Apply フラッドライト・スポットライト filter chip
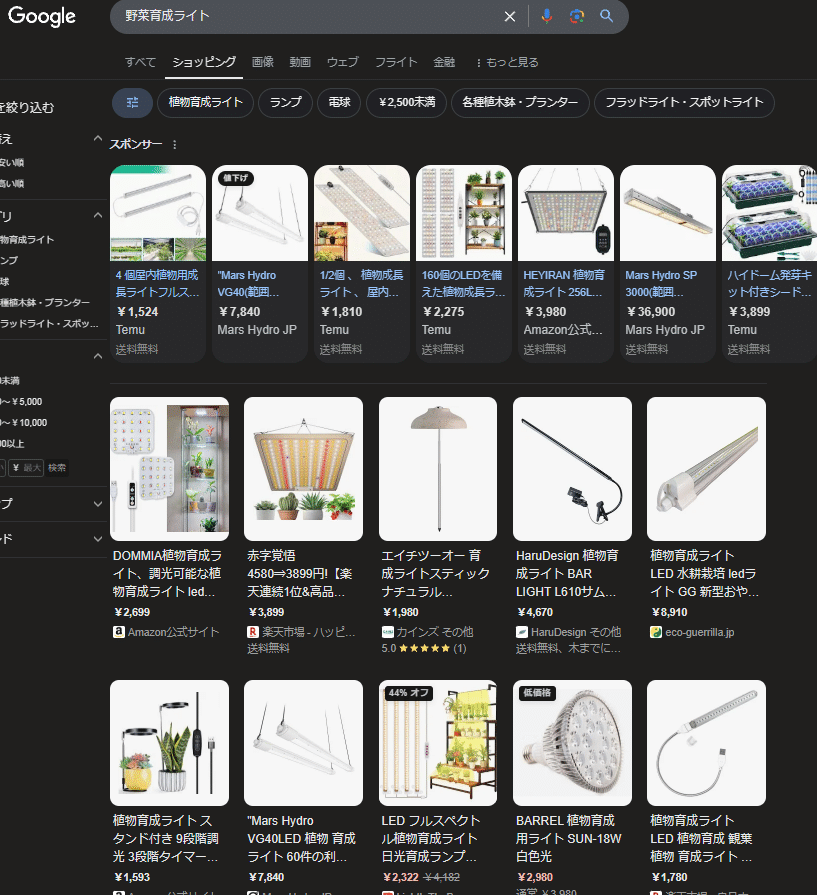This screenshot has width=817, height=895. click(684, 103)
